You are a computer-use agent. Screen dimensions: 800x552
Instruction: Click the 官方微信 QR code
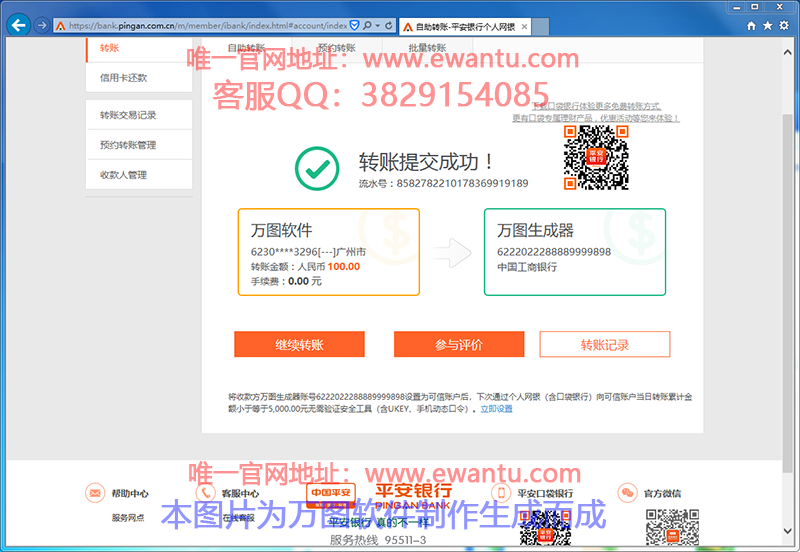[x=672, y=528]
